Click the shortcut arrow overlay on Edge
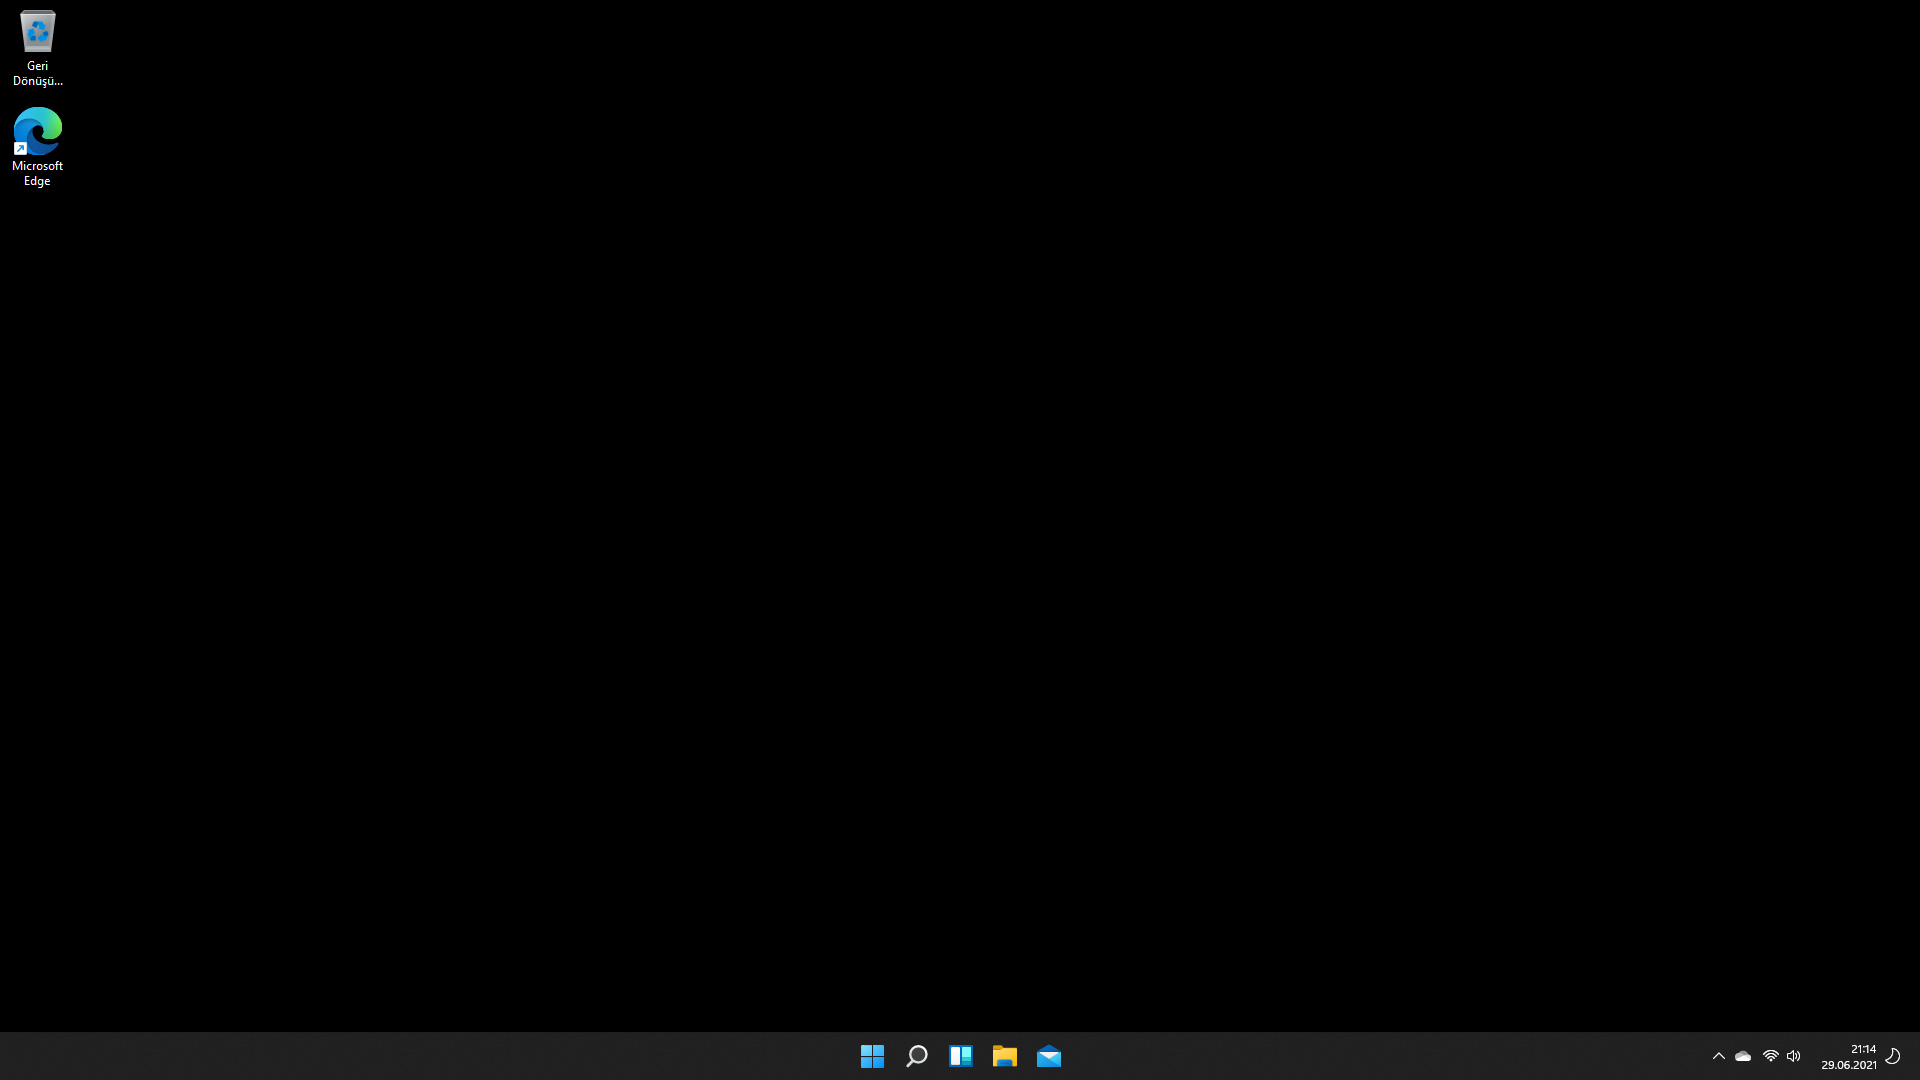1920x1080 pixels. (x=20, y=148)
